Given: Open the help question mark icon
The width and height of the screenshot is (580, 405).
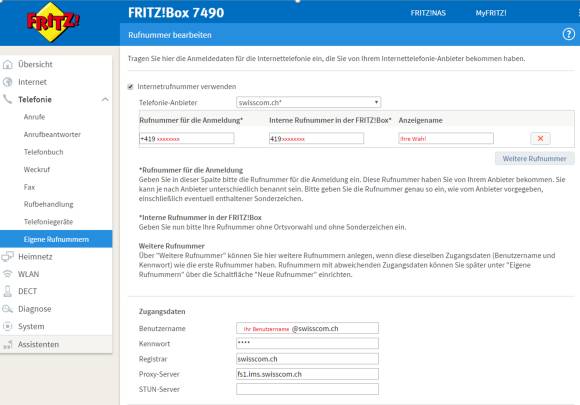Looking at the screenshot, I should click(x=569, y=34).
